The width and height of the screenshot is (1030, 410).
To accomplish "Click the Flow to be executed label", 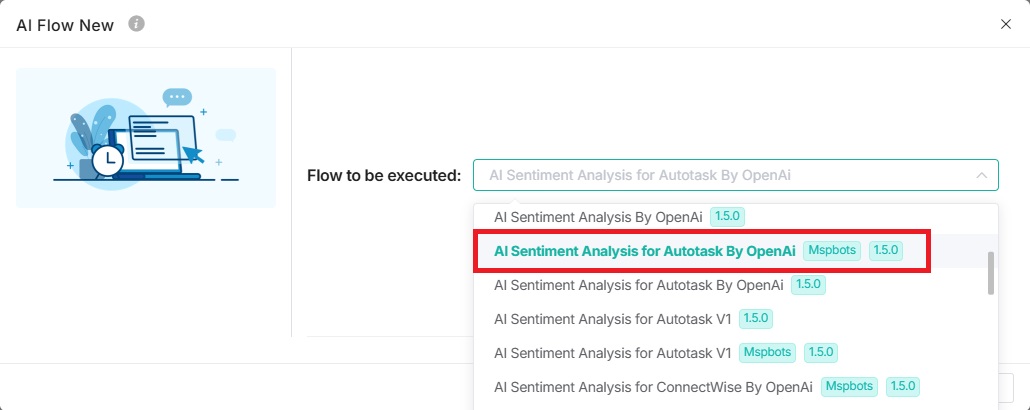I will (384, 176).
